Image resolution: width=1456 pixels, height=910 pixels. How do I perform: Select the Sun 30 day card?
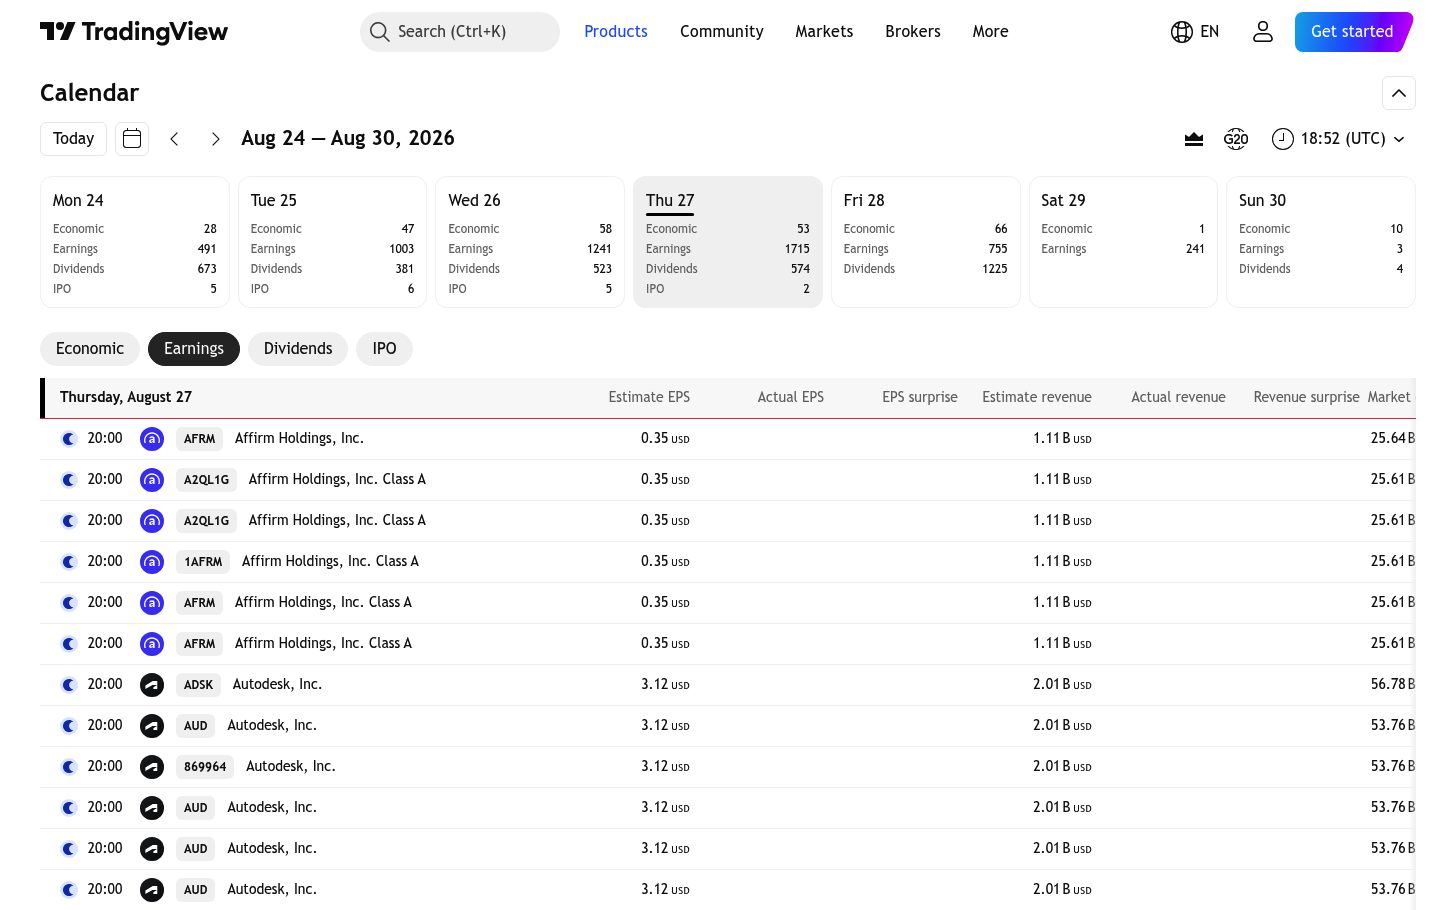point(1321,242)
